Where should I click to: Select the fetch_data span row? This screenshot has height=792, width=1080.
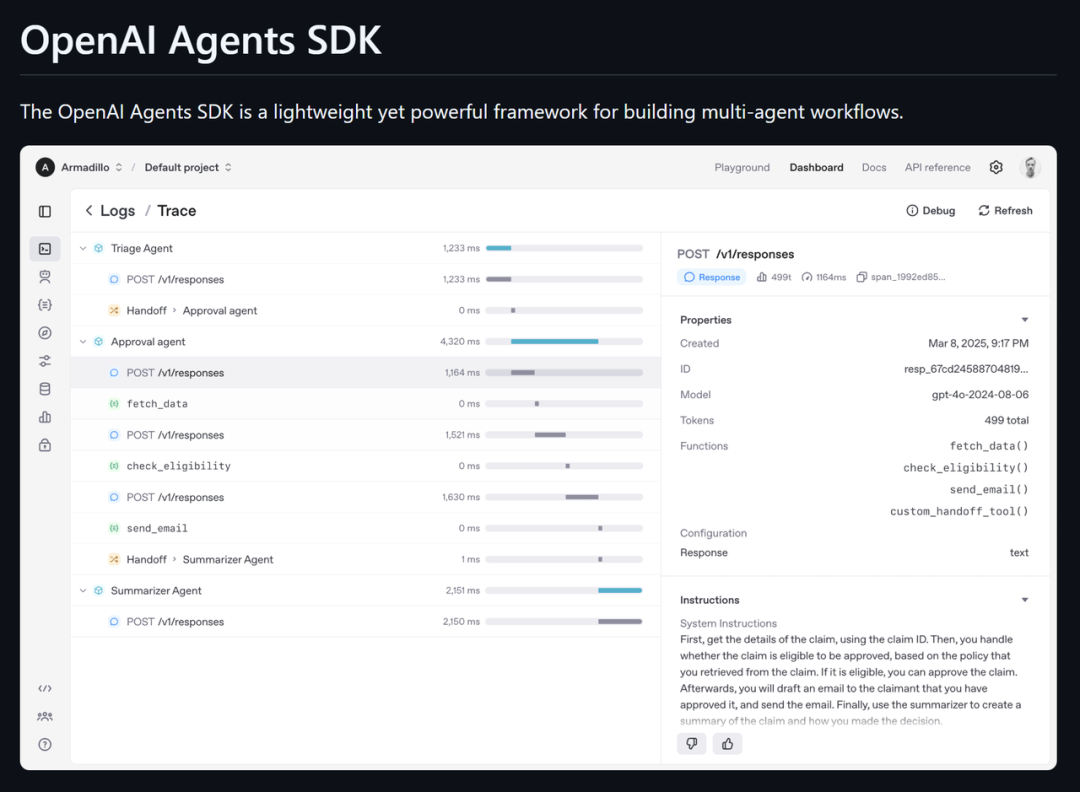tap(366, 404)
